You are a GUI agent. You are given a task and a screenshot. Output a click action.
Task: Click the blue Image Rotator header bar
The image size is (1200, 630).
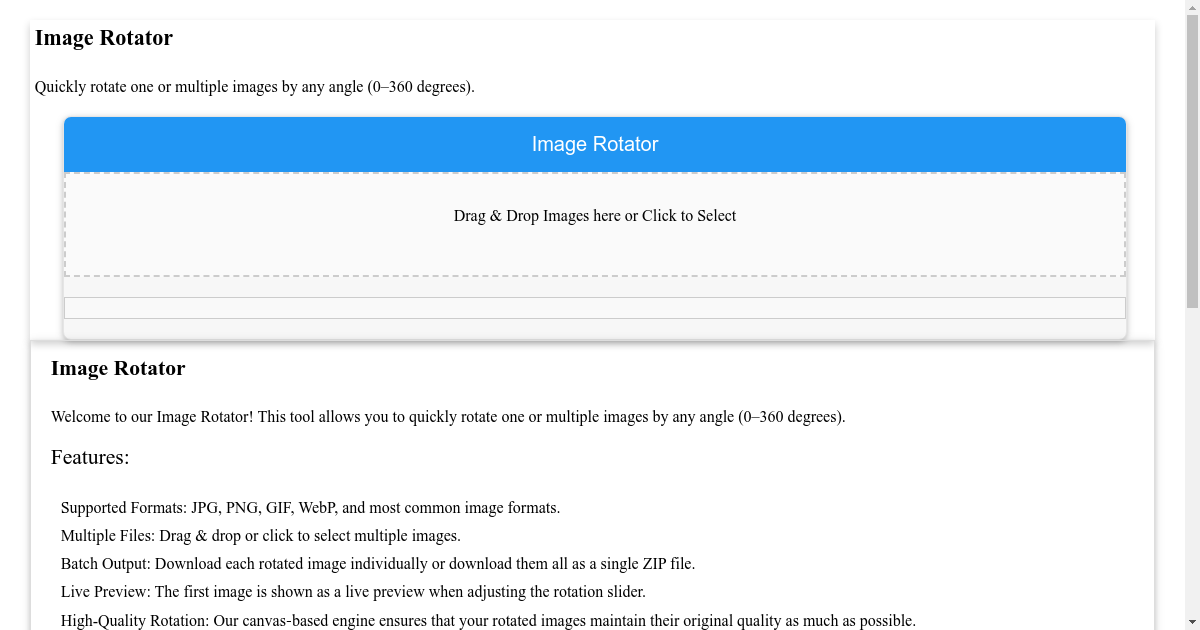point(595,144)
